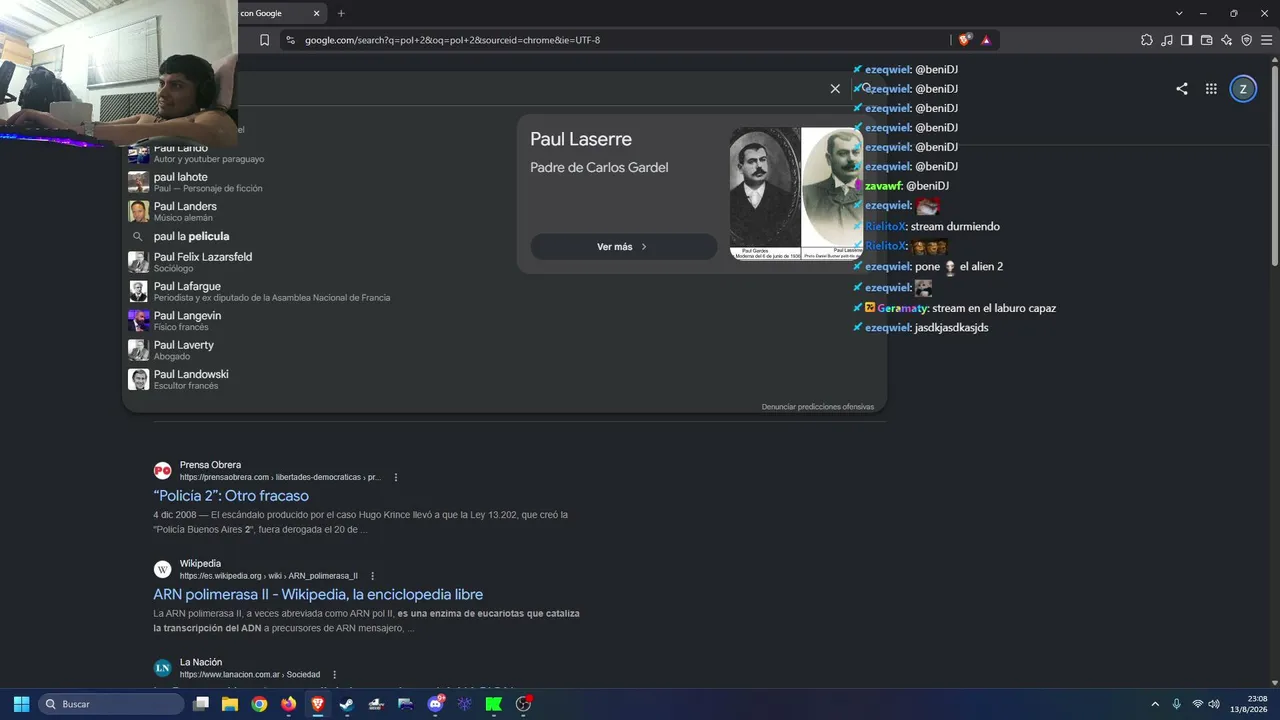Open Wikipedia result's three-dot menu
1280x720 pixels.
tap(373, 576)
